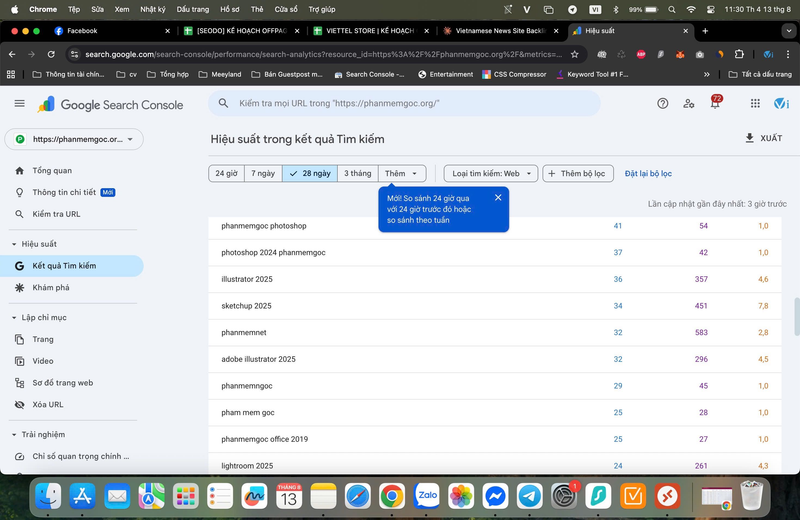Image resolution: width=800 pixels, height=520 pixels.
Task: Click Thêm bộ lọc button
Action: point(578,174)
